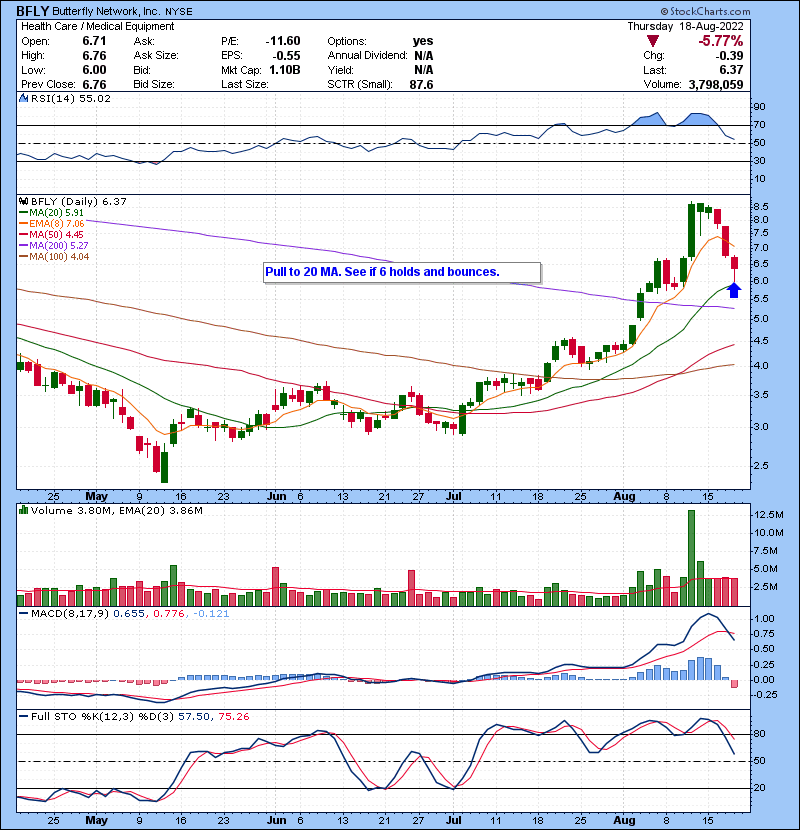The height and width of the screenshot is (830, 800).
Task: Click the Bid Size label
Action: tap(154, 85)
